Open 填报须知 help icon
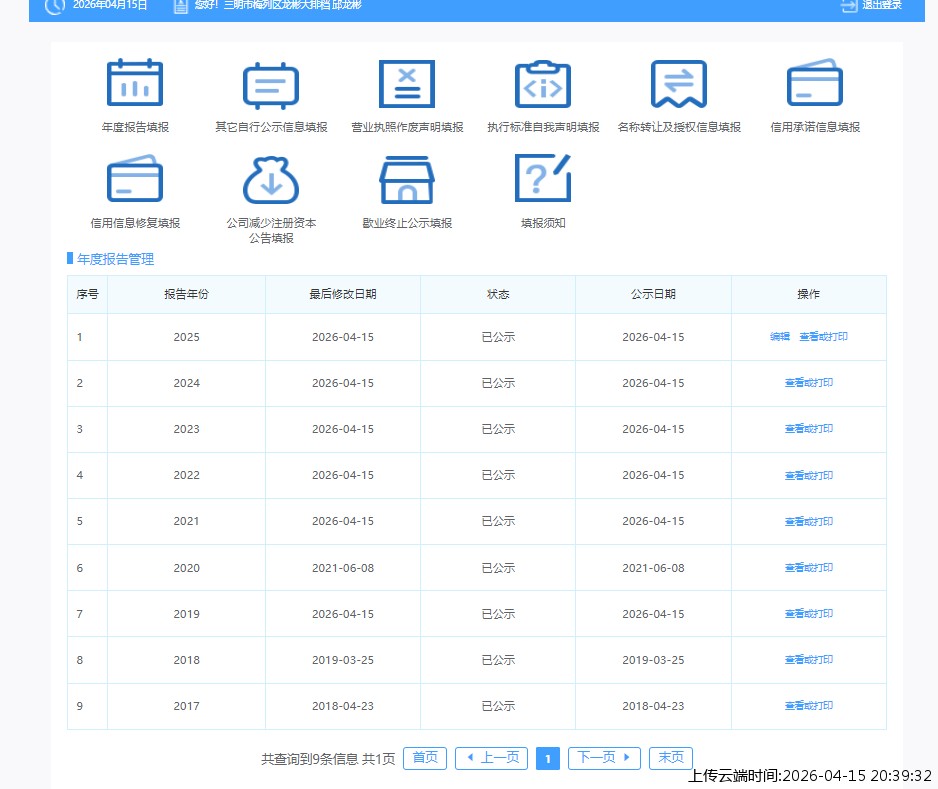 coord(543,180)
